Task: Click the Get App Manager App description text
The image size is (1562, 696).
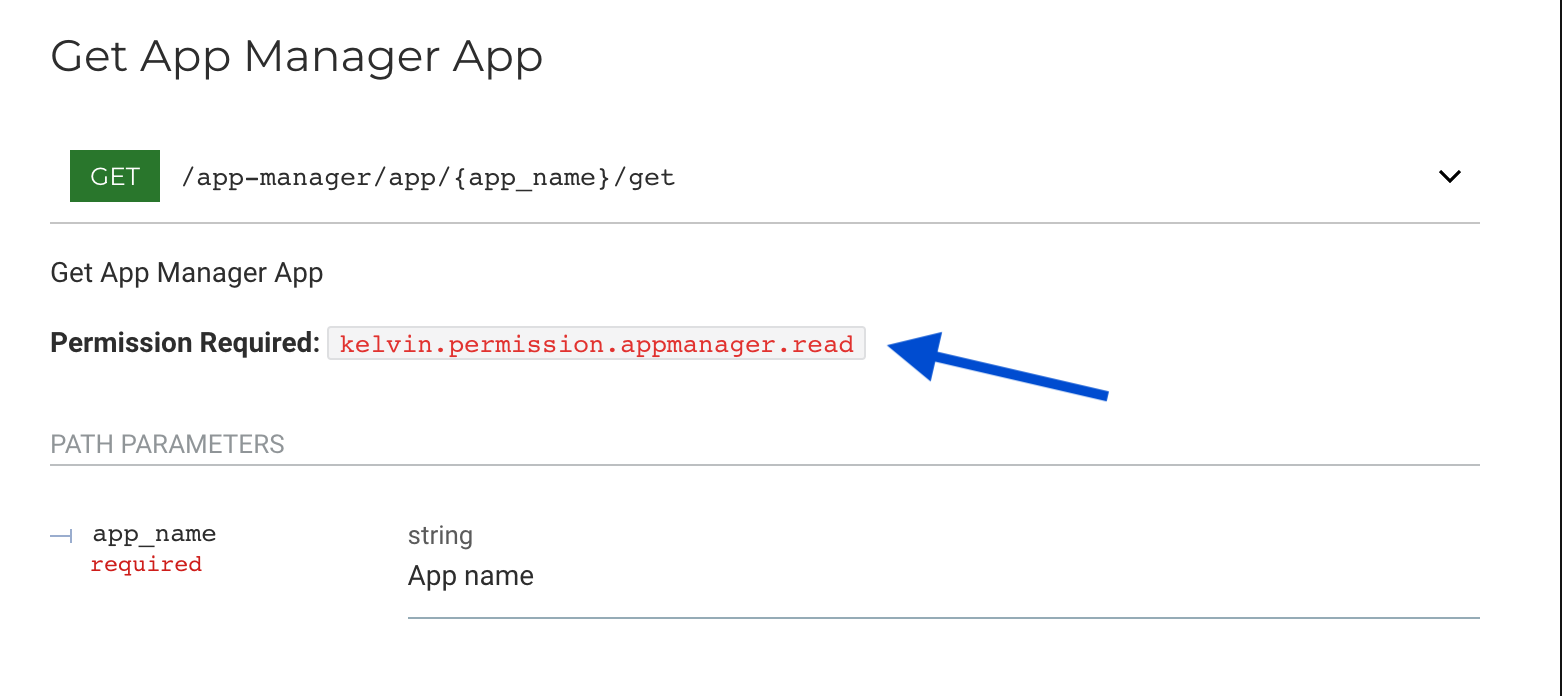Action: tap(186, 272)
